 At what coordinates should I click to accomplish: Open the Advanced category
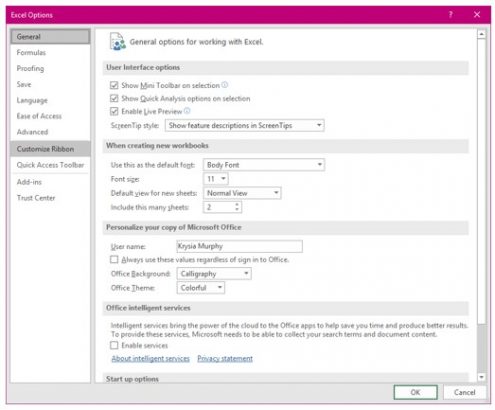(x=50, y=132)
